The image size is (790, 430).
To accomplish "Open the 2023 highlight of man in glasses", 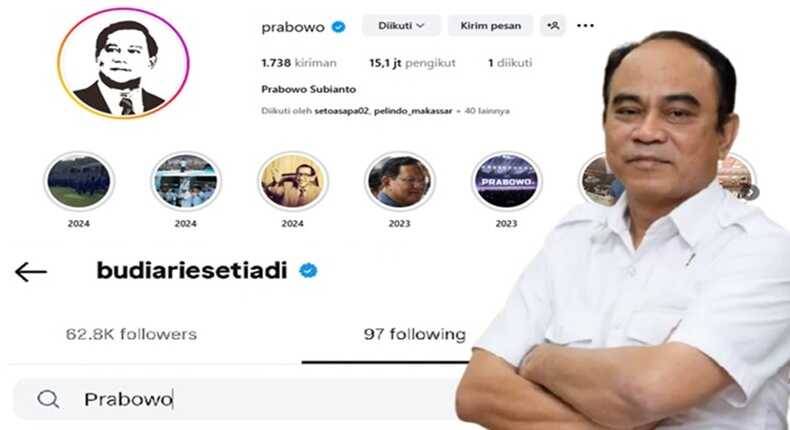I will tap(400, 181).
